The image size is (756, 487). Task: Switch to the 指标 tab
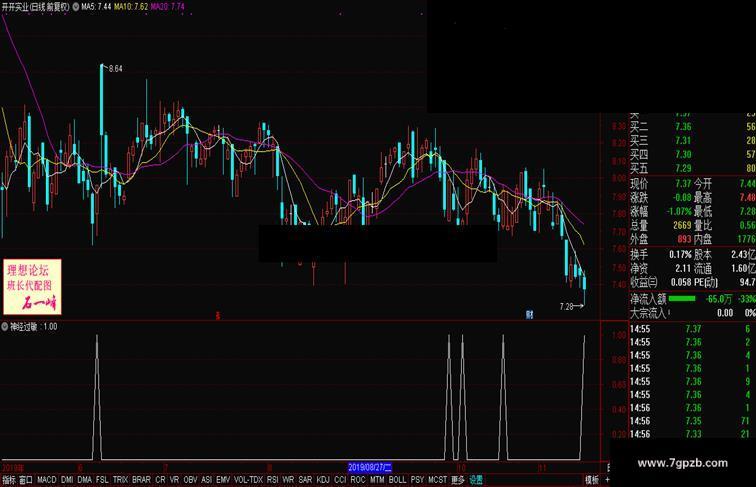coord(9,480)
